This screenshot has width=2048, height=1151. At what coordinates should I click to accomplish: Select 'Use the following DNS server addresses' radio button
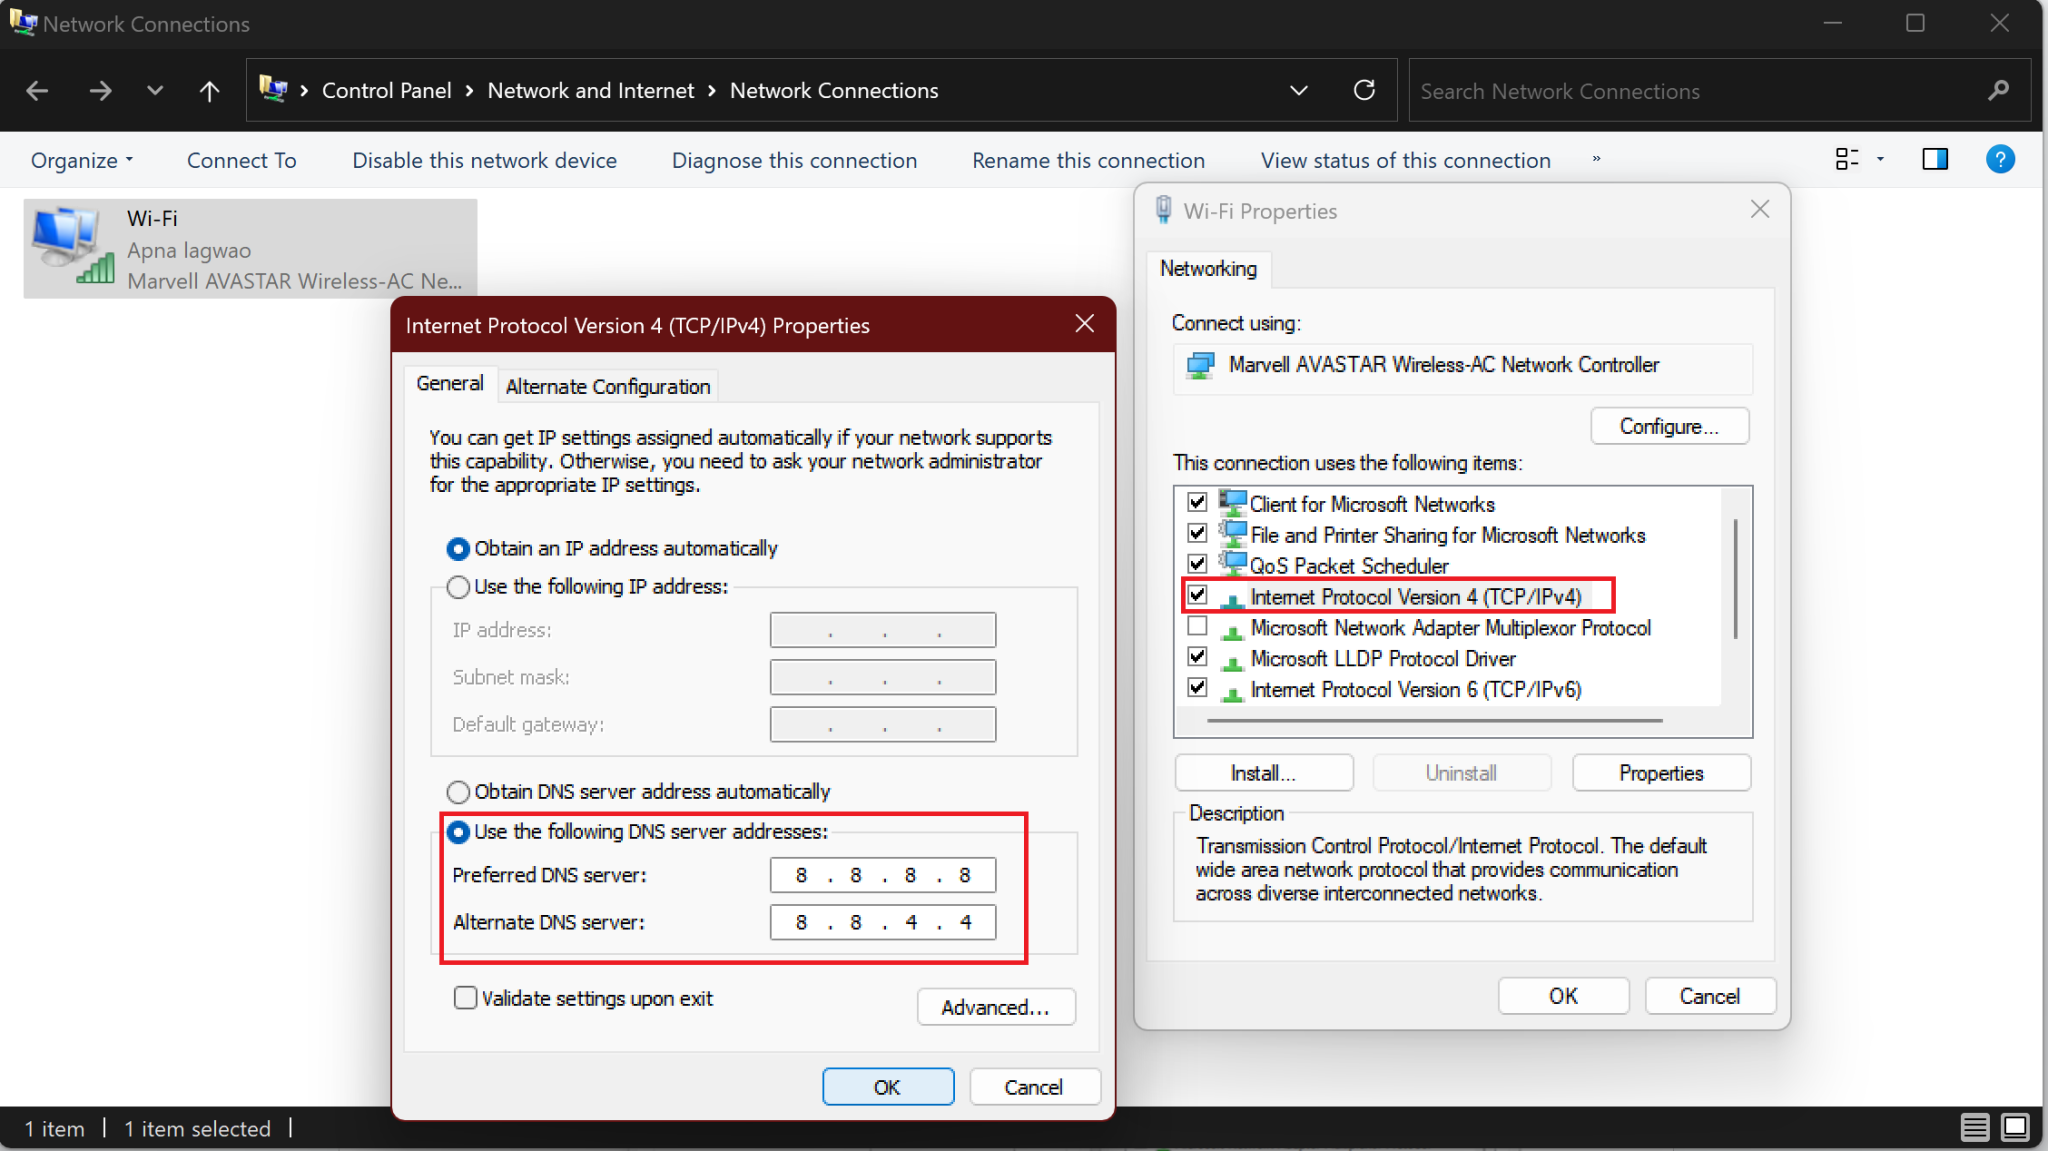click(457, 830)
